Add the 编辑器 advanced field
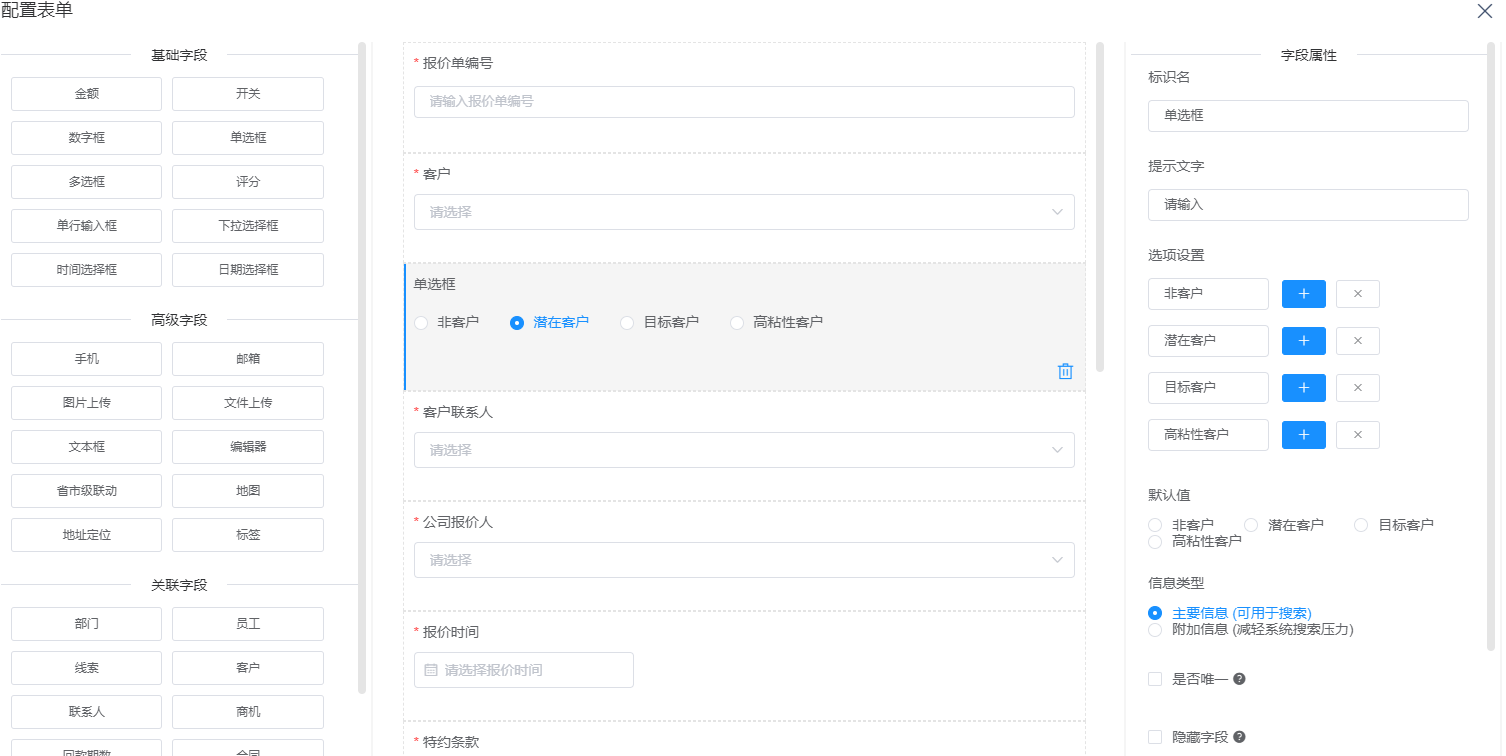Viewport: 1506px width, 756px height. click(248, 447)
